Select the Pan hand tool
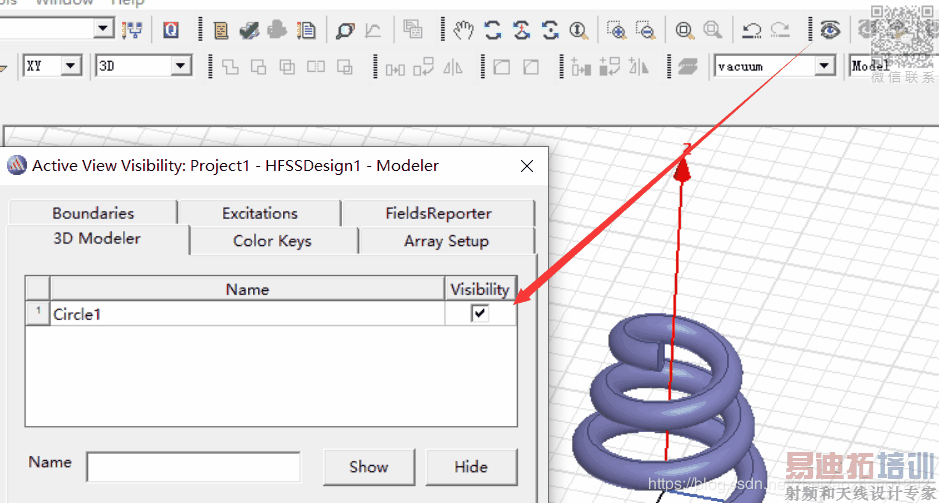This screenshot has width=939, height=503. [462, 30]
